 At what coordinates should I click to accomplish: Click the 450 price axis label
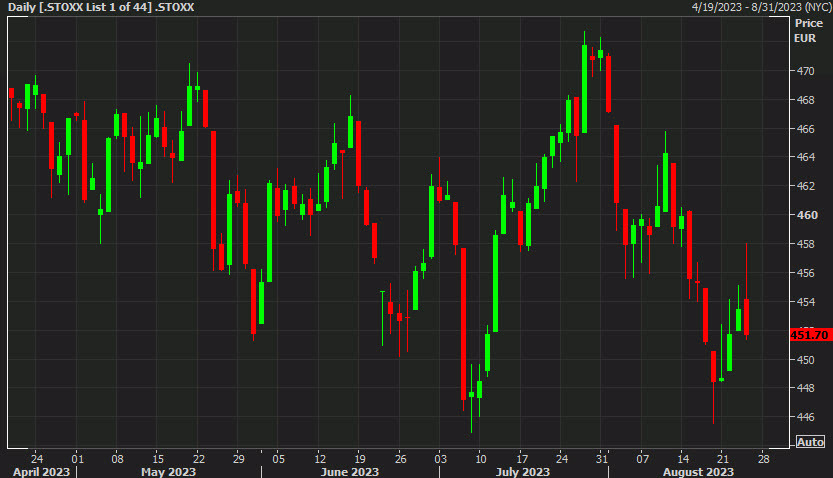point(805,360)
